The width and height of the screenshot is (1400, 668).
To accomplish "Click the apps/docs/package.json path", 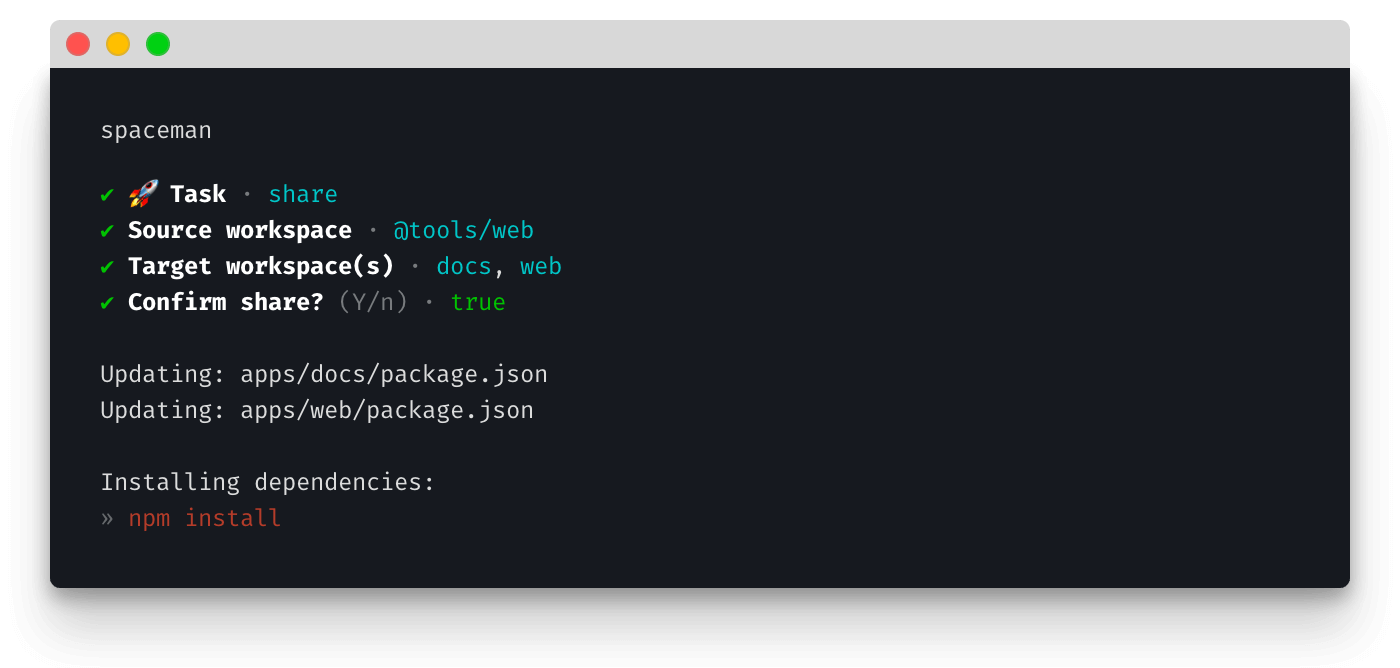I will [x=394, y=375].
